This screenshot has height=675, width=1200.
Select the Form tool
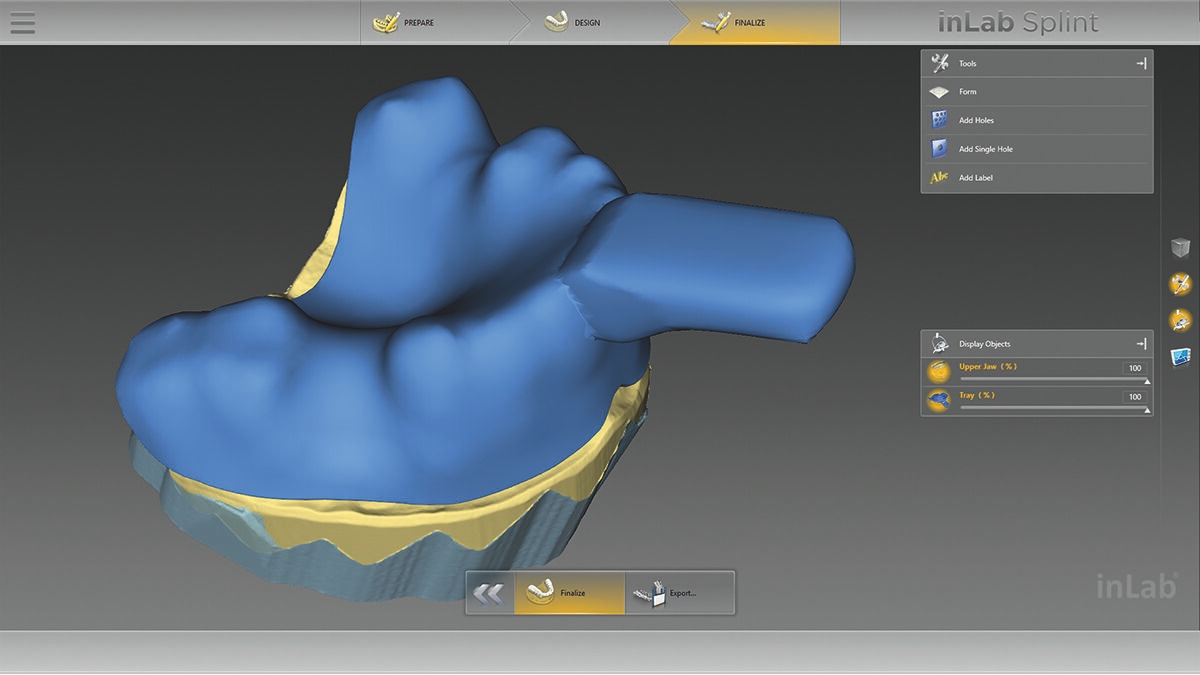click(1037, 92)
